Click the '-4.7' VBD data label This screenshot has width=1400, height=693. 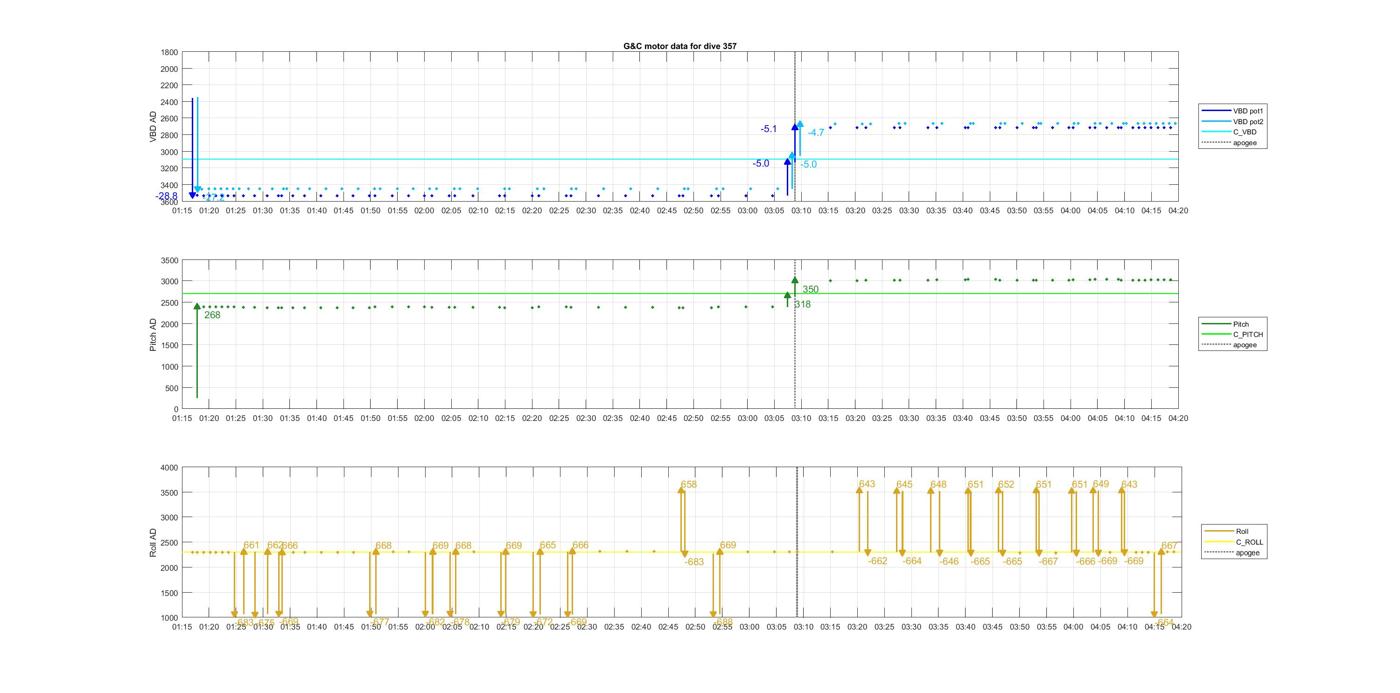pyautogui.click(x=816, y=133)
